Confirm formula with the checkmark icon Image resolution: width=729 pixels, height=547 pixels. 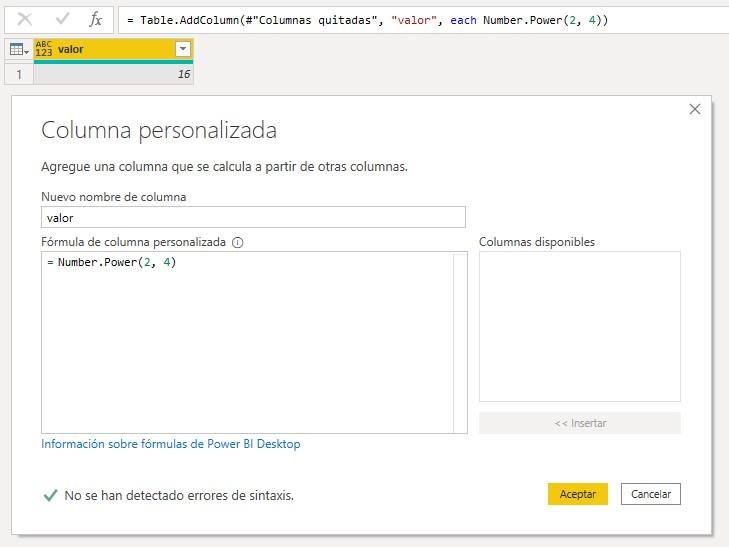click(62, 19)
